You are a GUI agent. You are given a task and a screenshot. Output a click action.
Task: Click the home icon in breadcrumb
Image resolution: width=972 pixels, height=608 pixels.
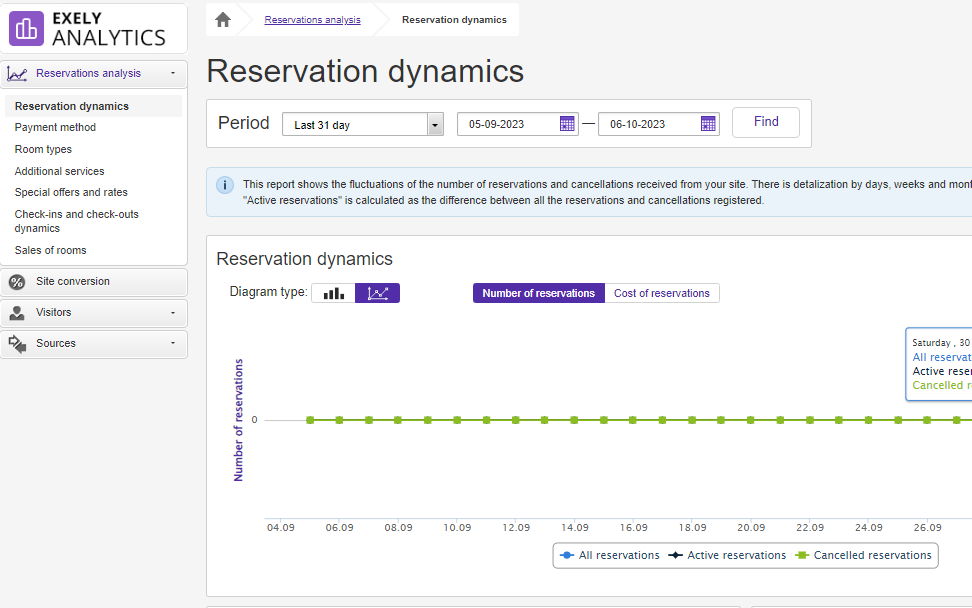point(223,20)
